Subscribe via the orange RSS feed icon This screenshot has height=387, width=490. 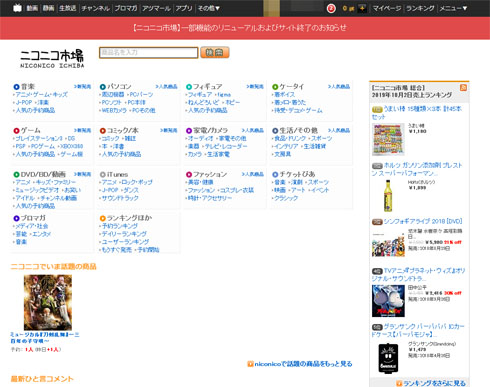(x=463, y=88)
